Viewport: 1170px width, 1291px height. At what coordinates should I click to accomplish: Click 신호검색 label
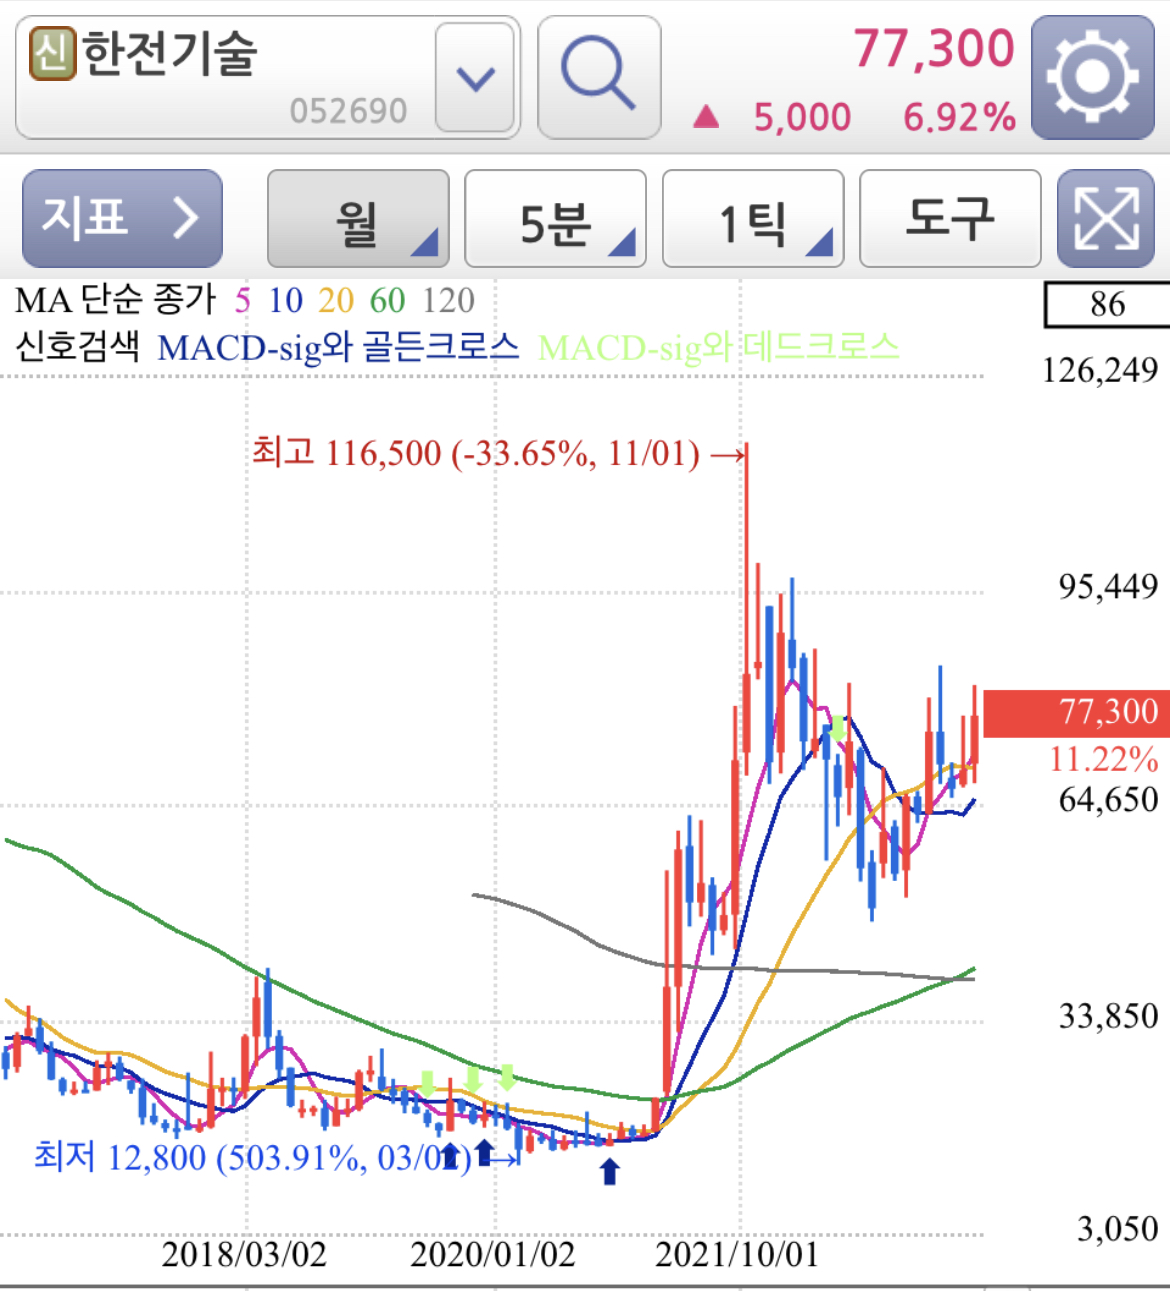77,348
